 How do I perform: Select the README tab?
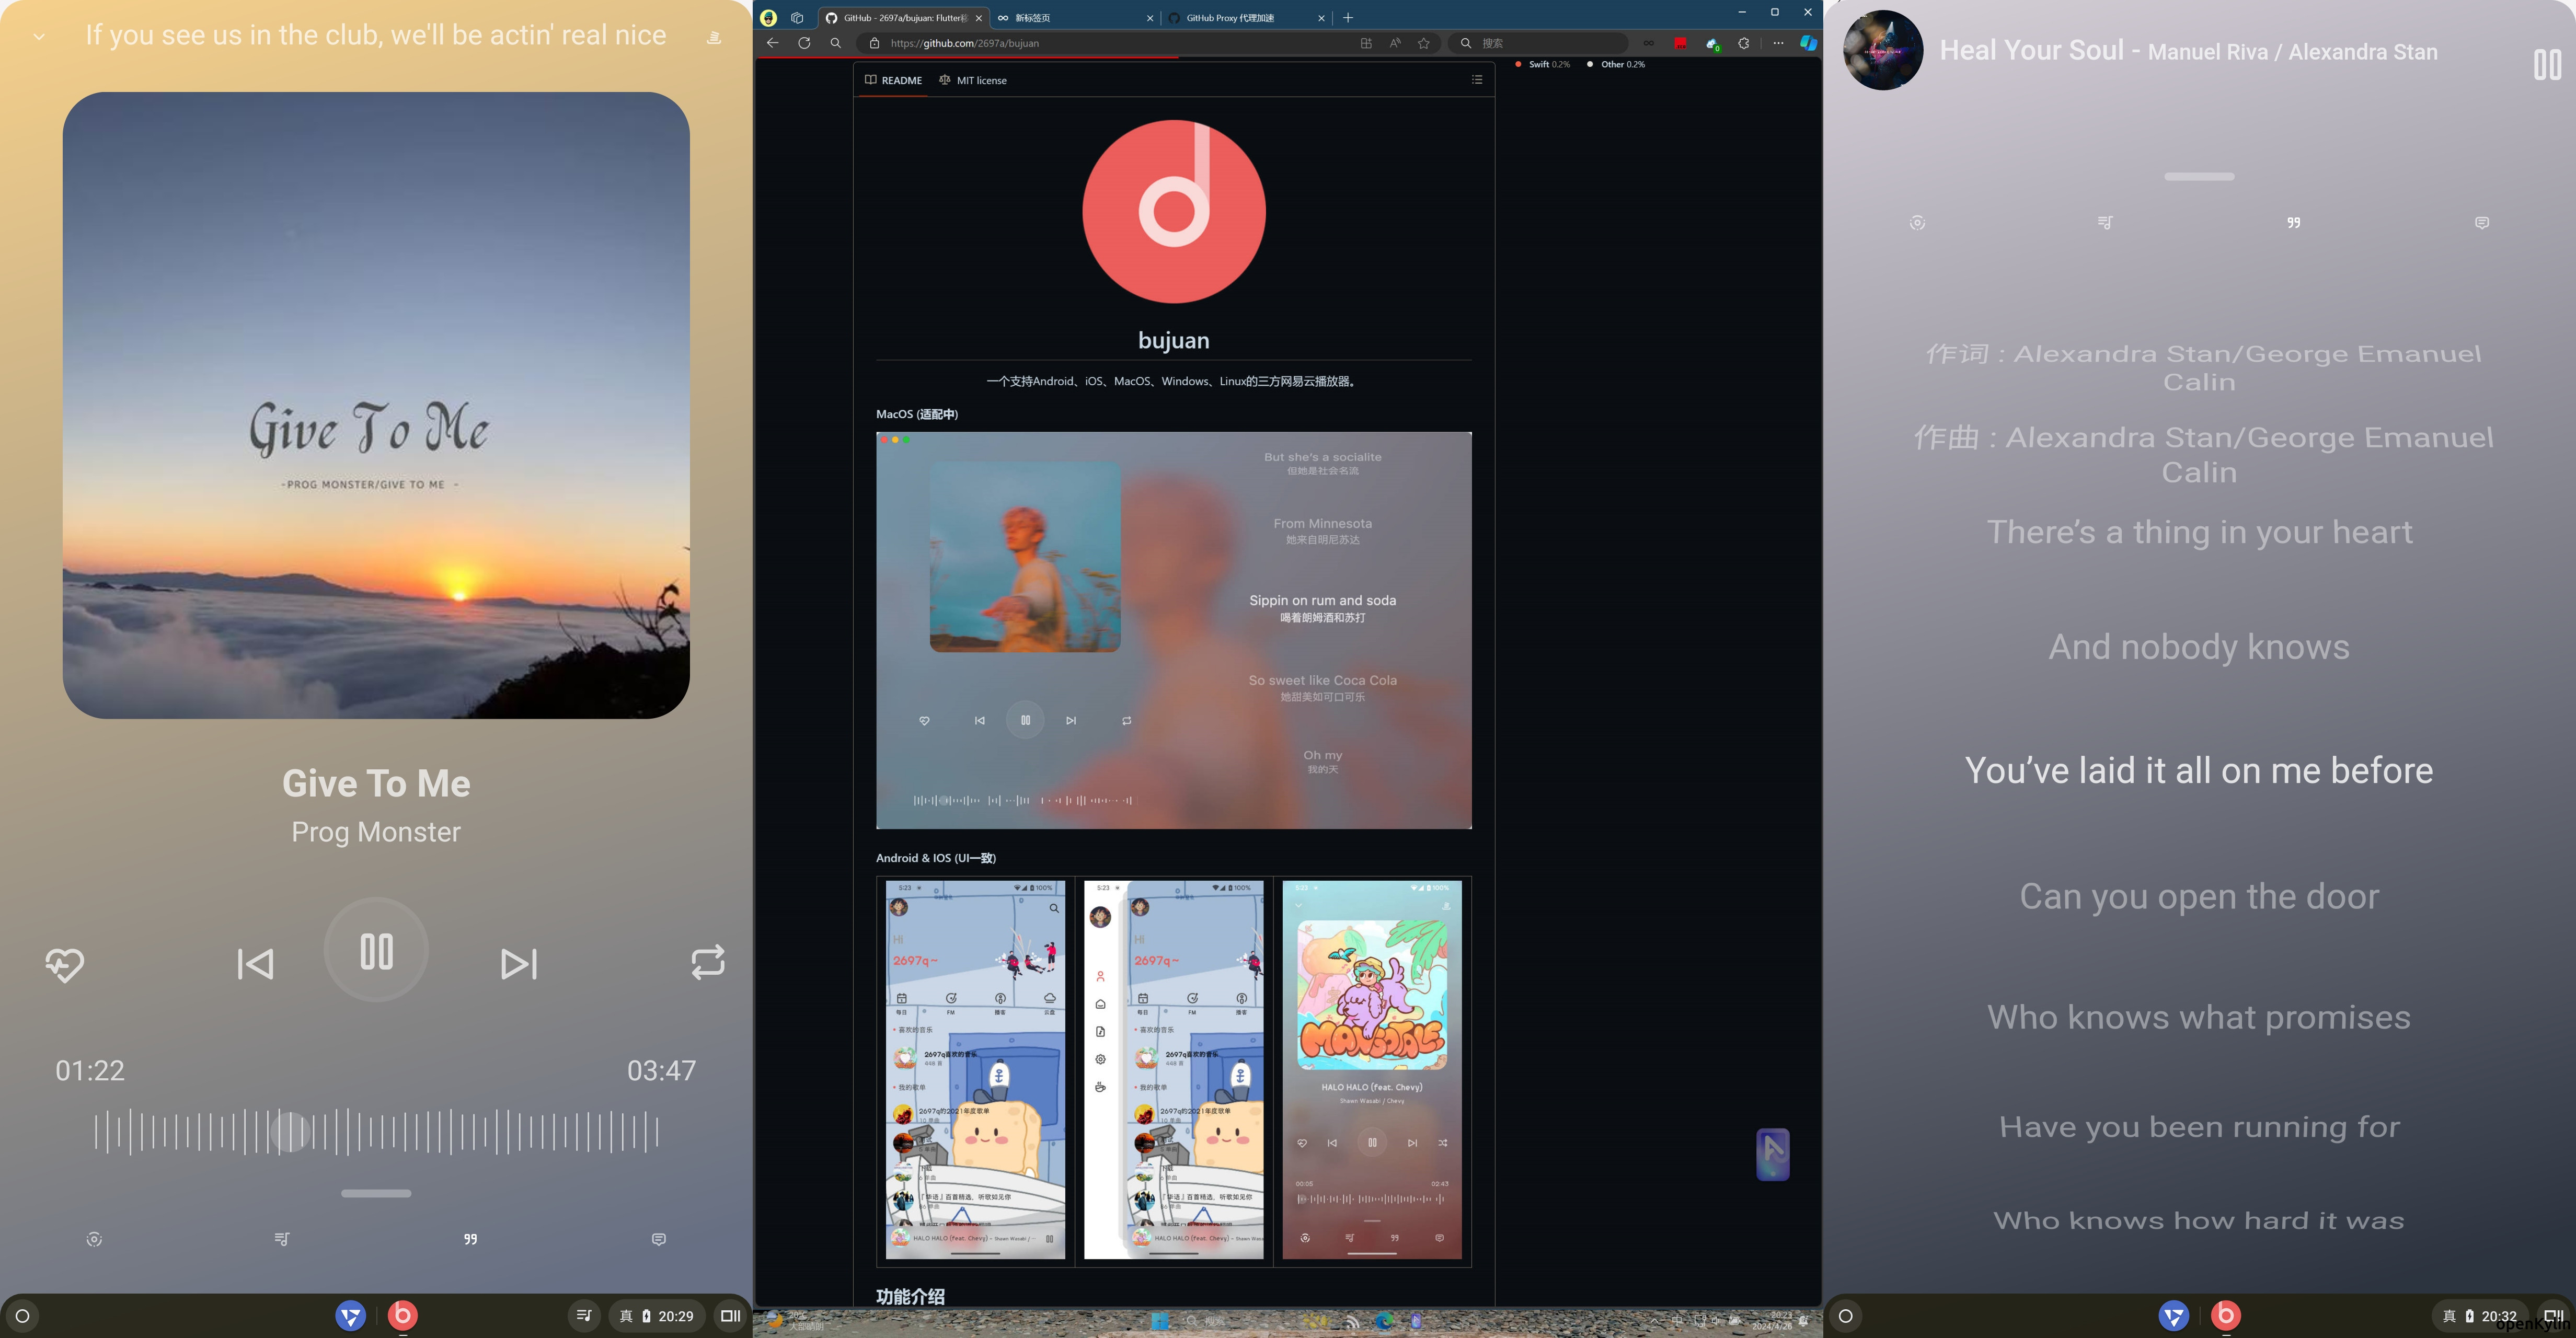[894, 80]
